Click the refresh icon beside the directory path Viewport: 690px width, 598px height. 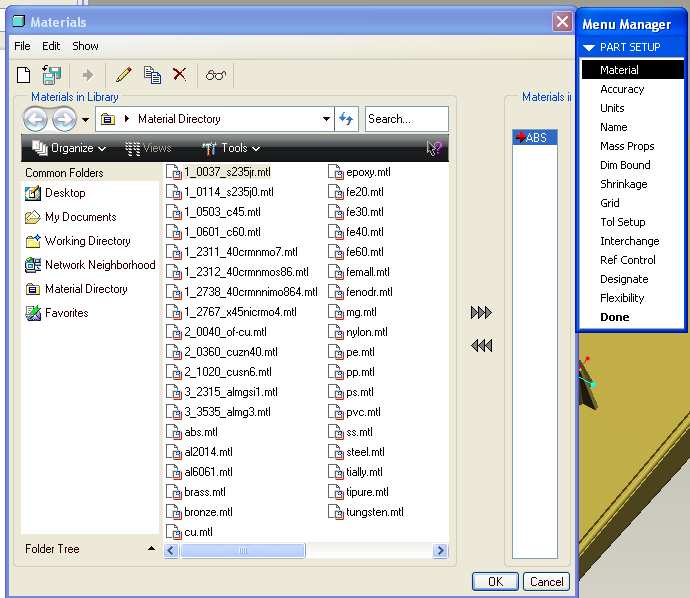(346, 119)
